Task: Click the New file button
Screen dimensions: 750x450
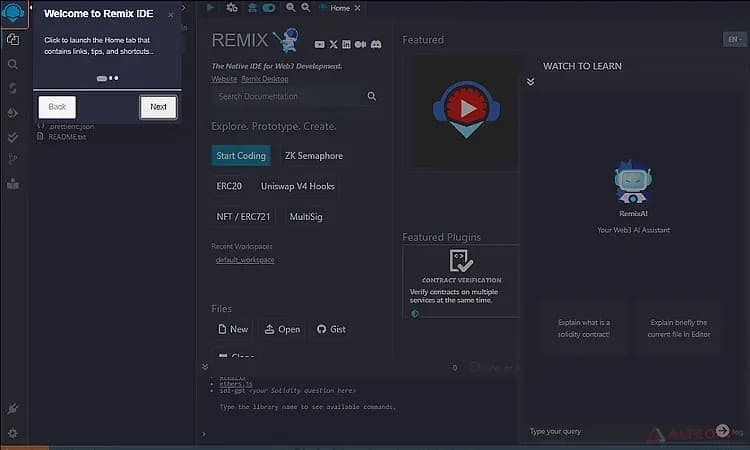Action: tap(233, 329)
